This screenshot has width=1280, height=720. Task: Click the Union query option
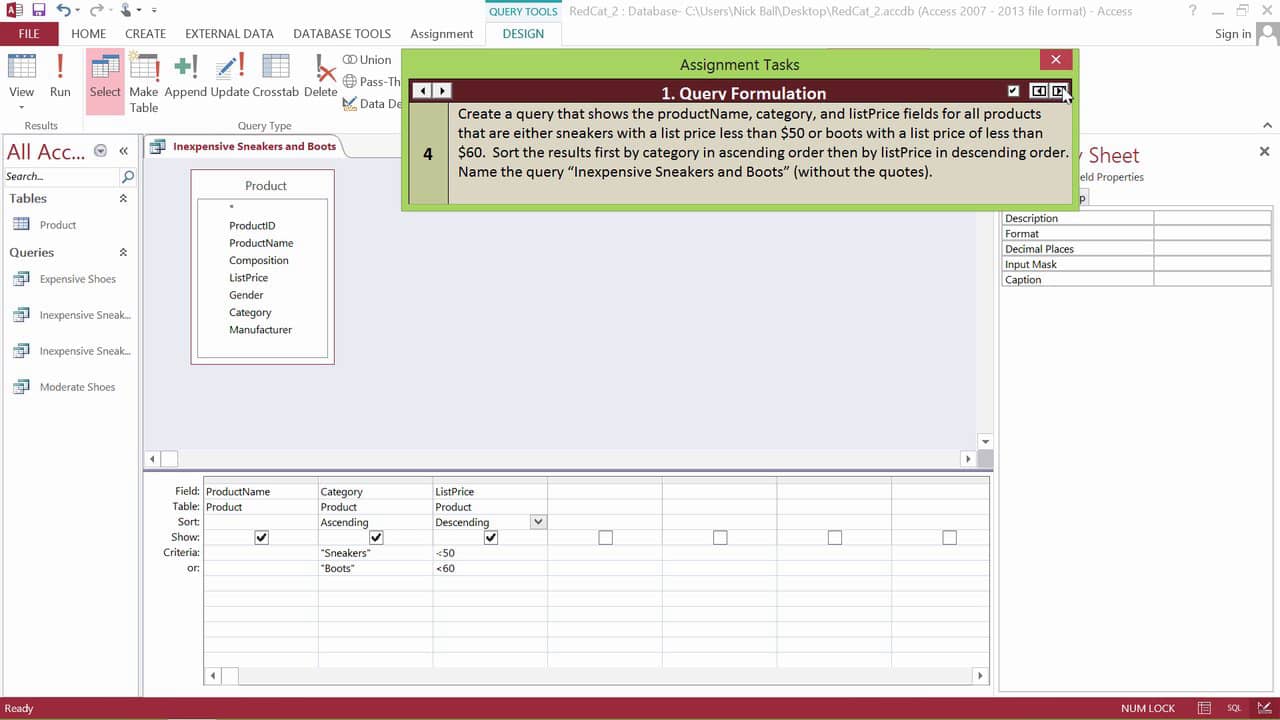(367, 60)
